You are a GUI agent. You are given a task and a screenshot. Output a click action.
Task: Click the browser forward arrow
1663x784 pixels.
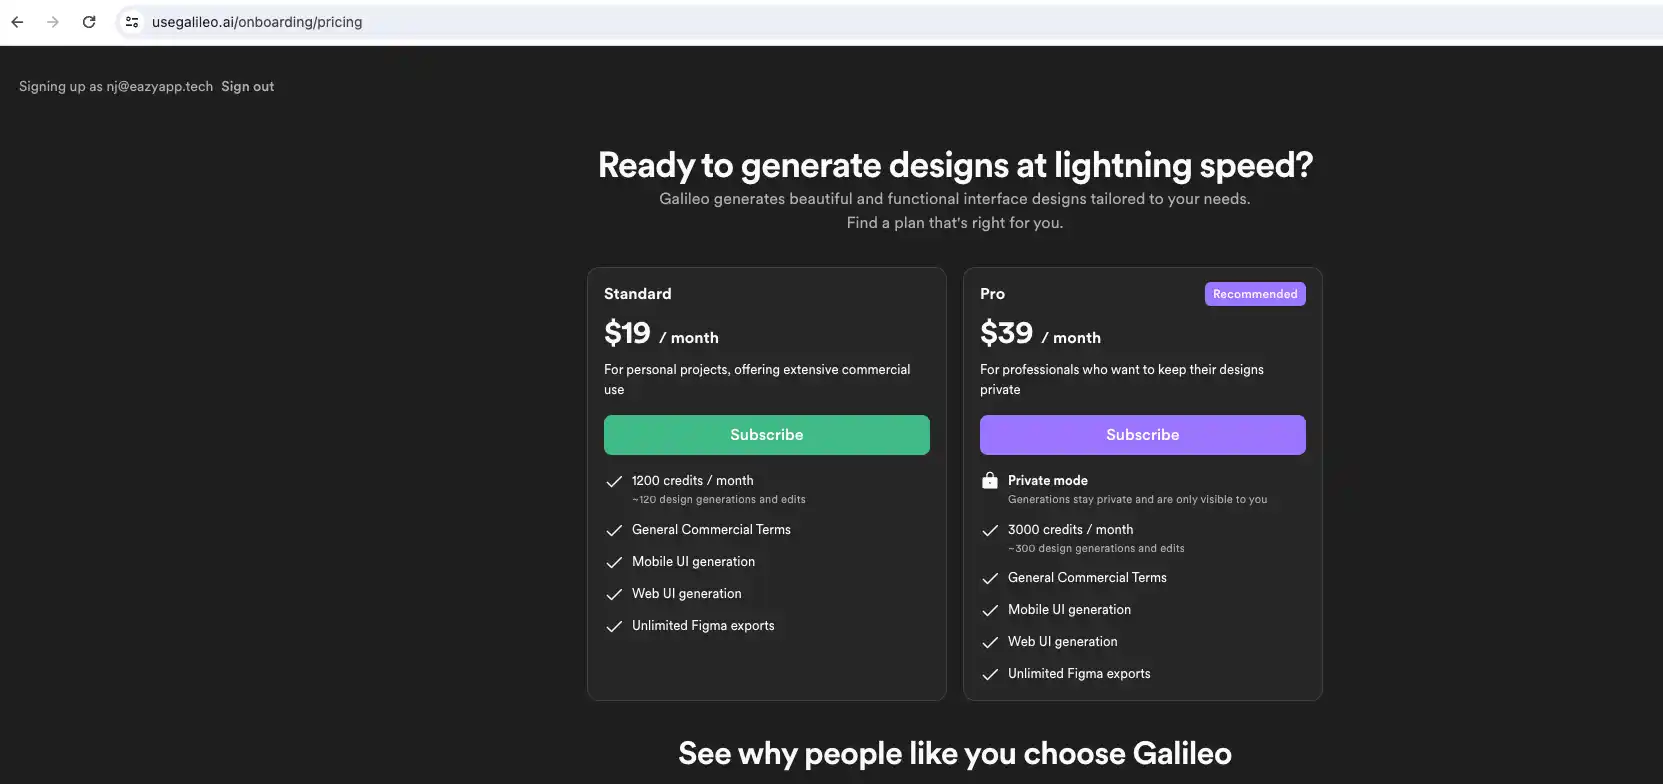coord(53,22)
